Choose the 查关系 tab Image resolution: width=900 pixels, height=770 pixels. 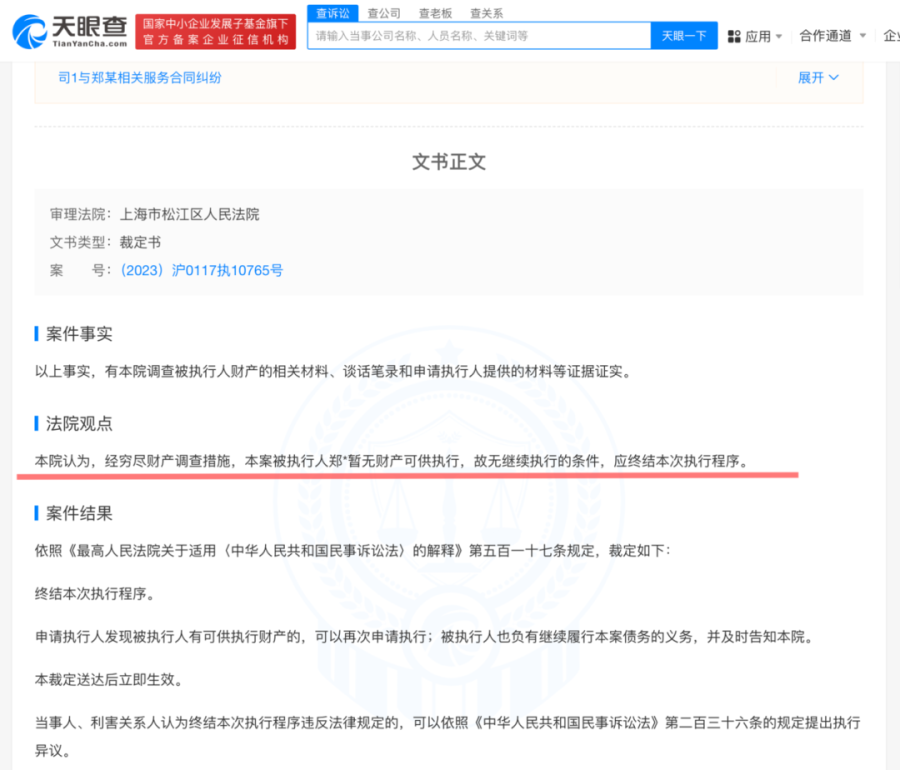(486, 13)
